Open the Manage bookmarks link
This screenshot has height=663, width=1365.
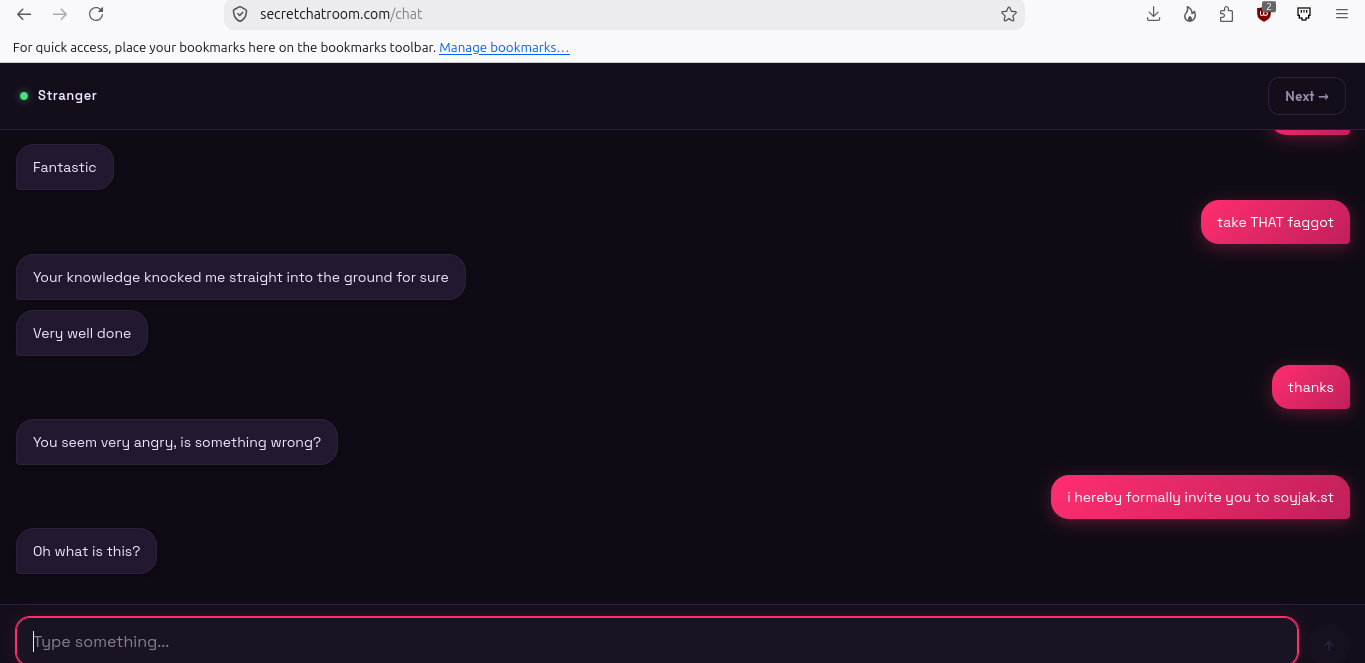[504, 47]
